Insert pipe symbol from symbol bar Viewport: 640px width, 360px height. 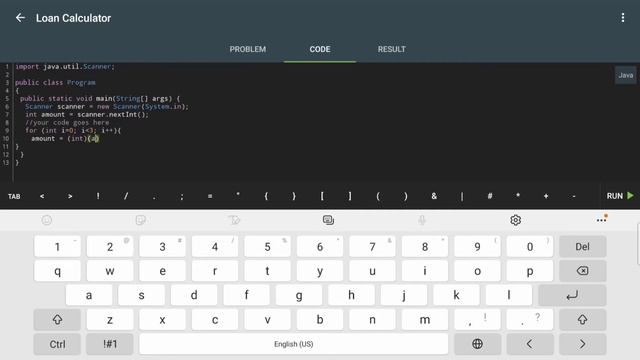[462, 196]
